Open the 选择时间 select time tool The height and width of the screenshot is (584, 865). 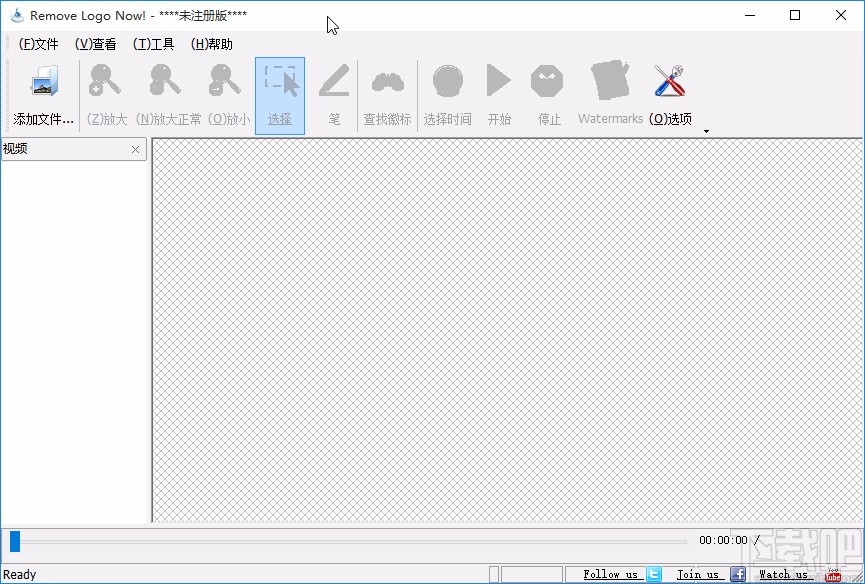pyautogui.click(x=447, y=82)
